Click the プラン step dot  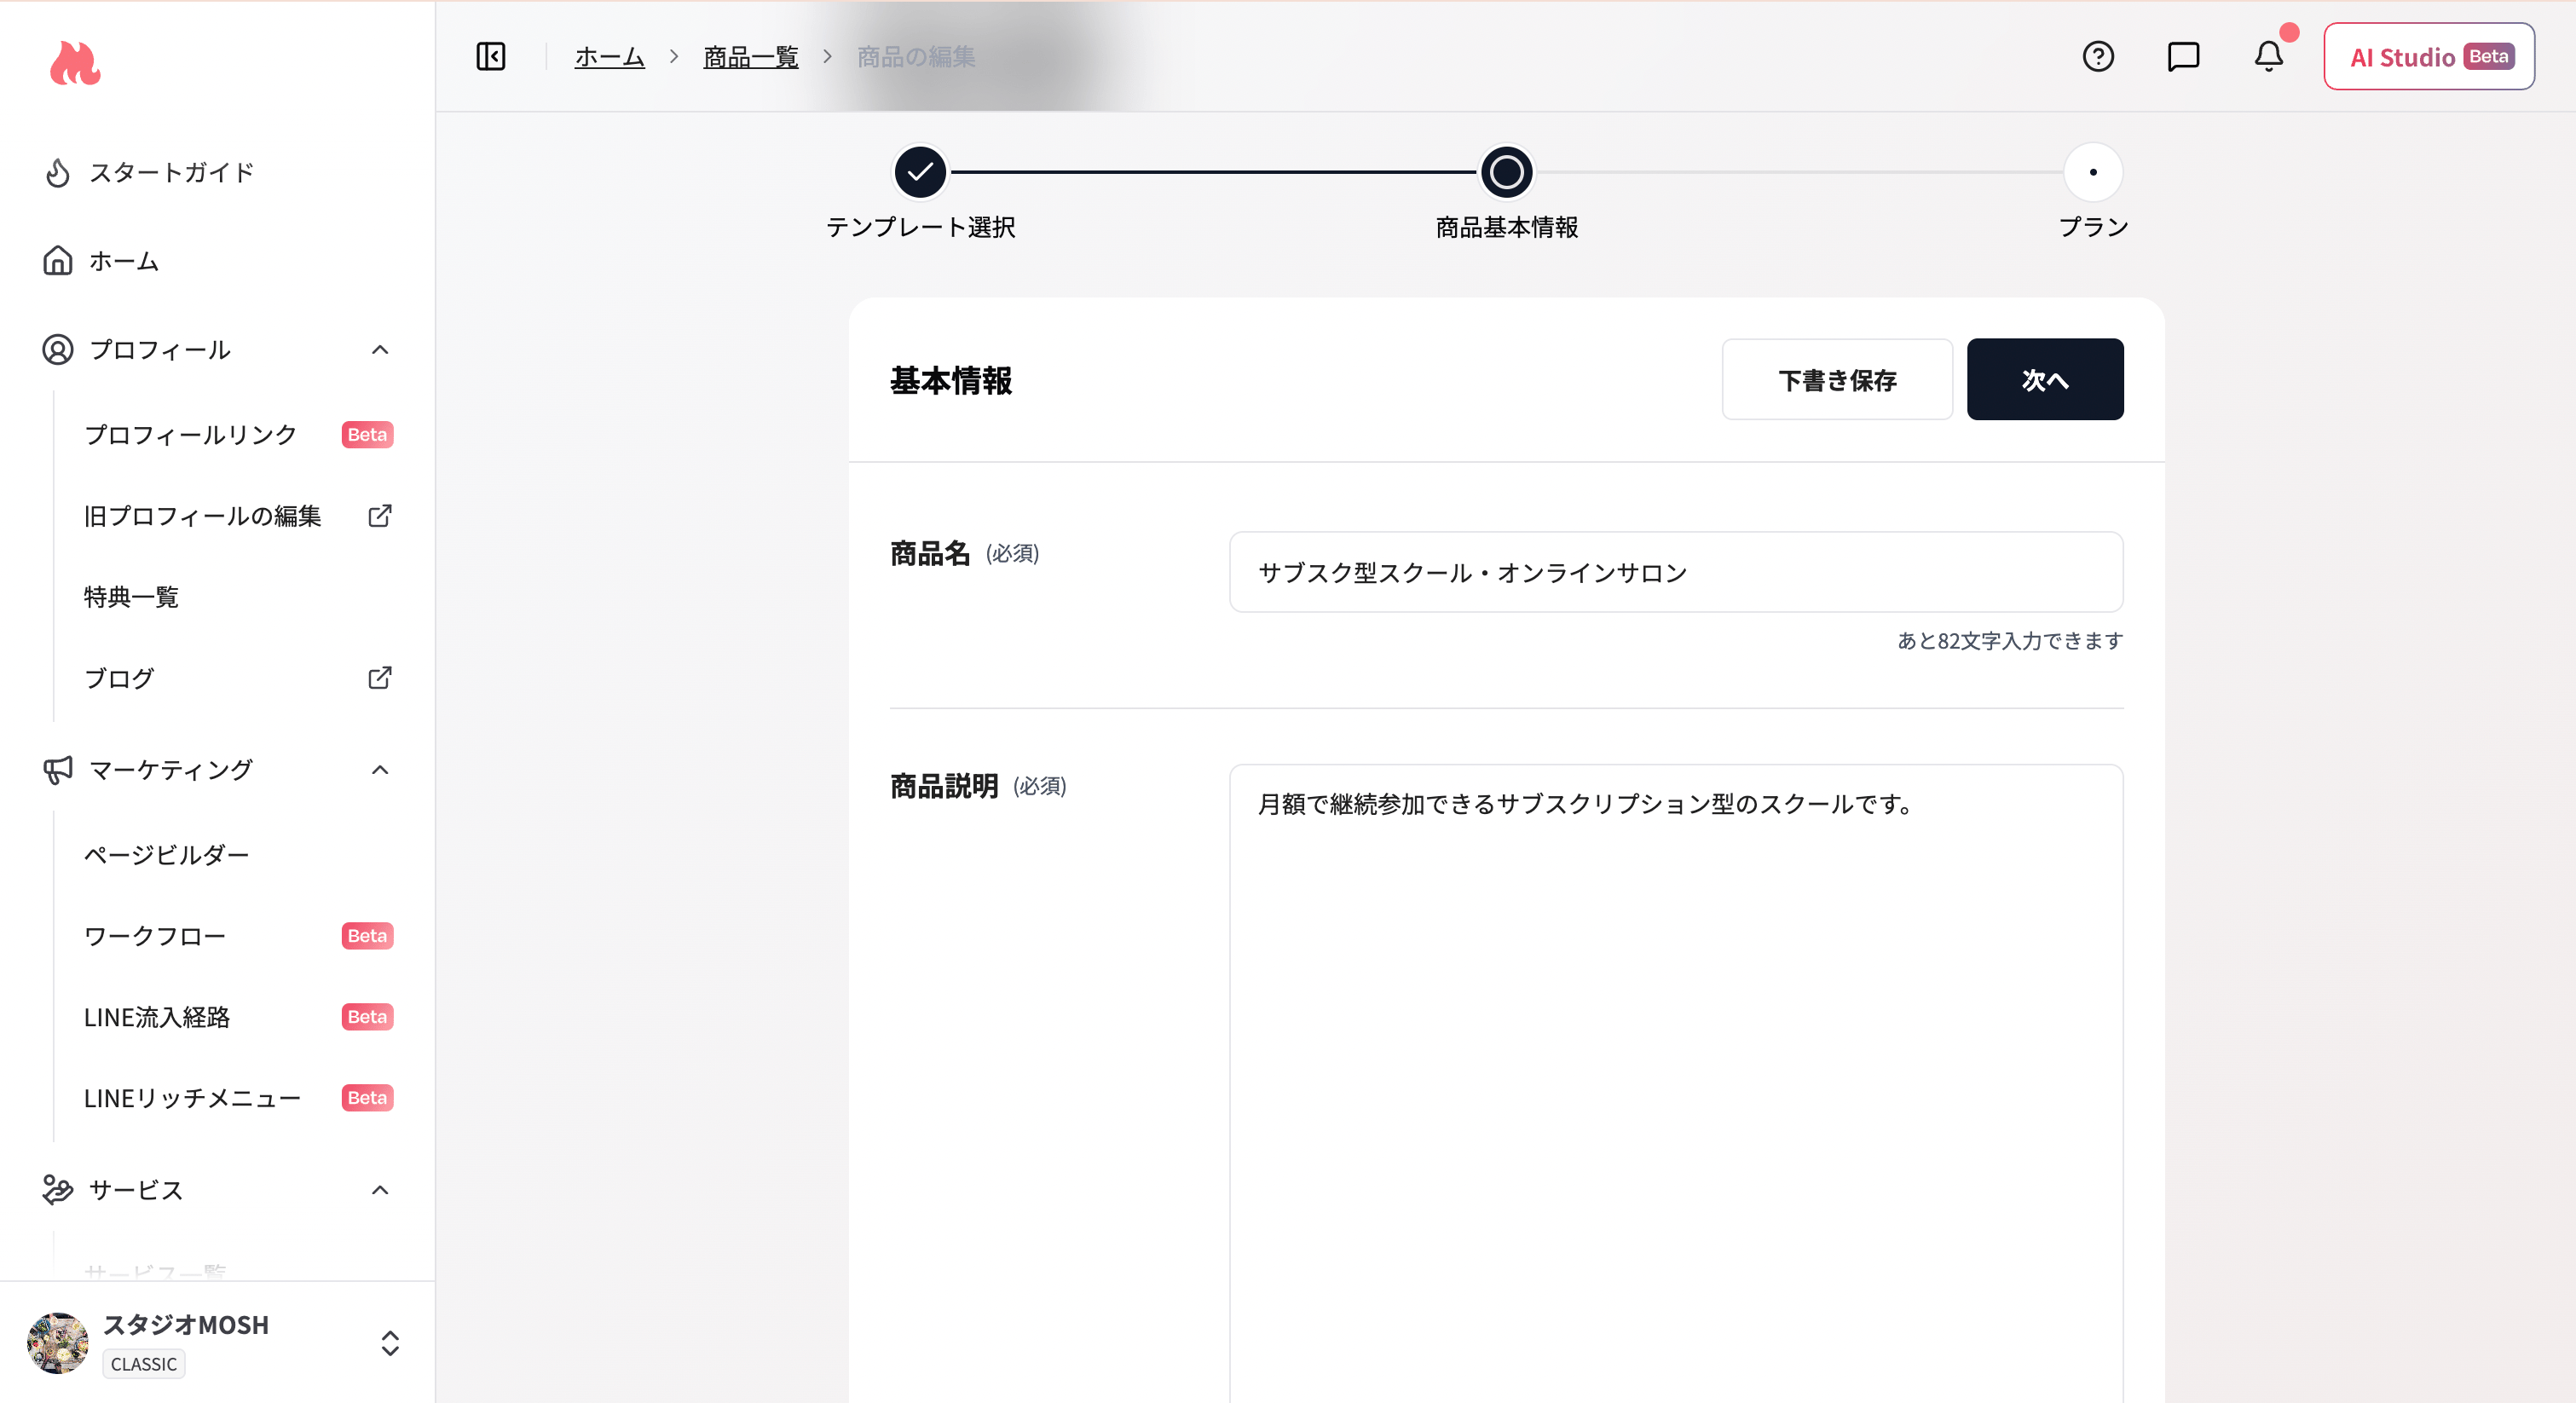click(2093, 172)
